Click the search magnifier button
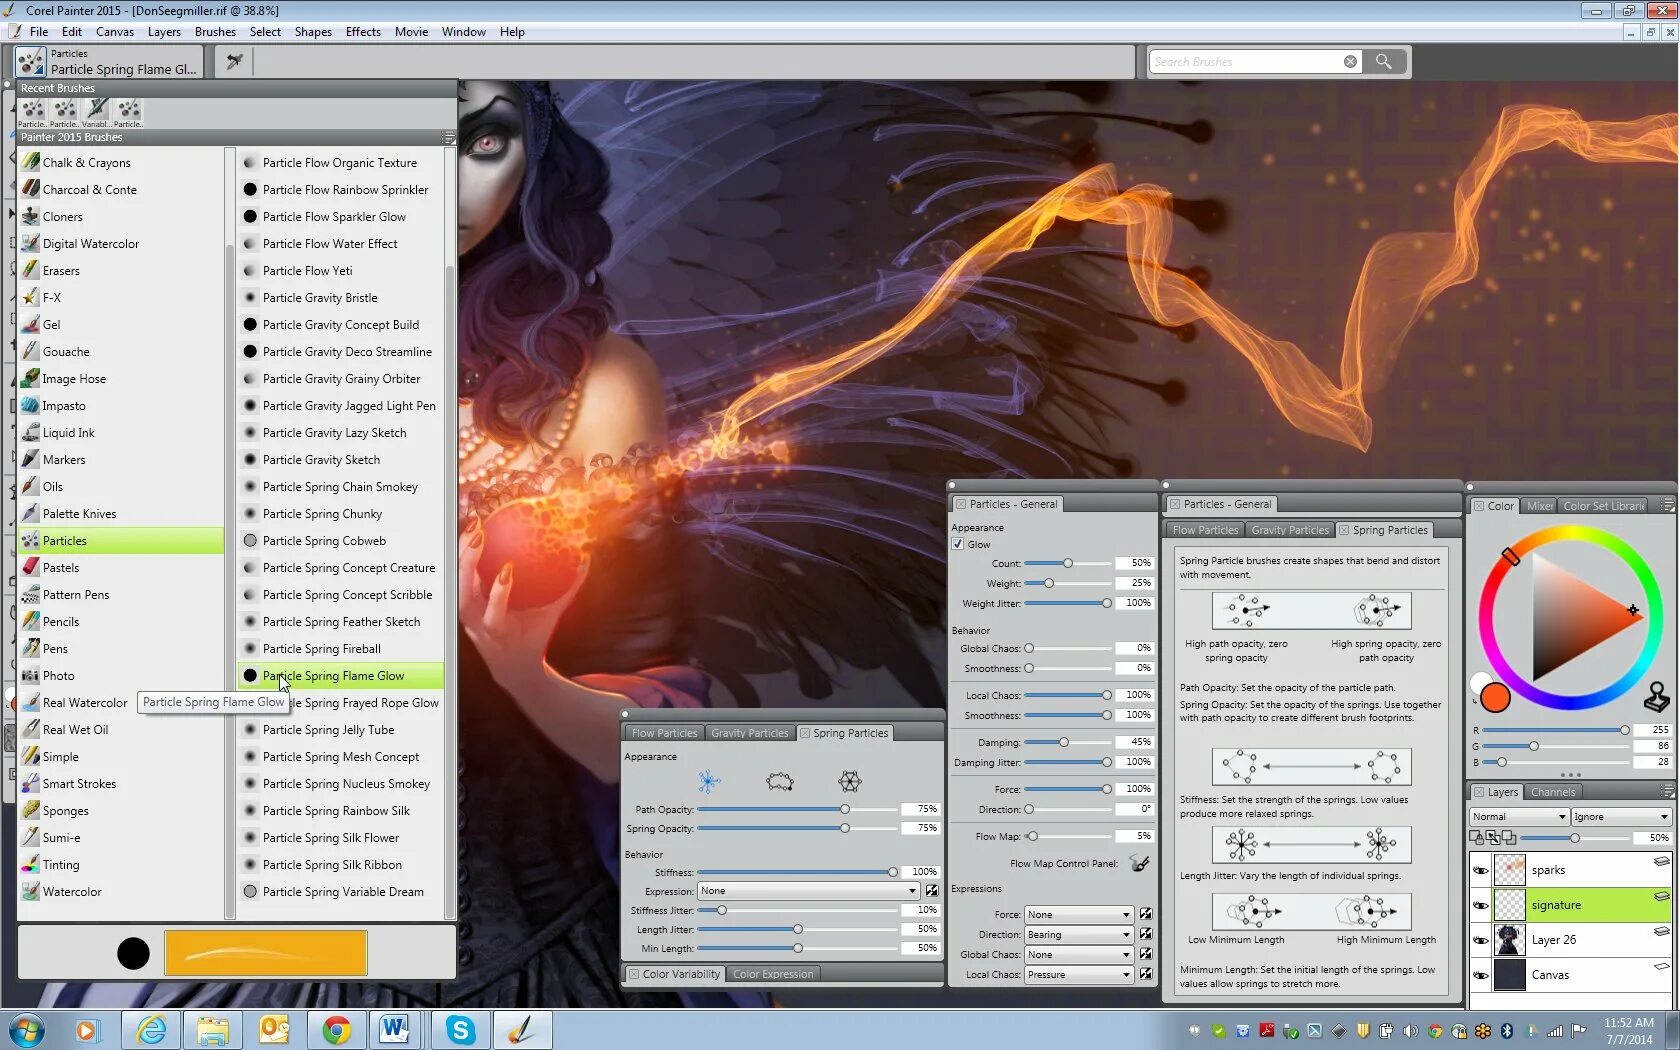This screenshot has height=1050, width=1680. point(1383,62)
